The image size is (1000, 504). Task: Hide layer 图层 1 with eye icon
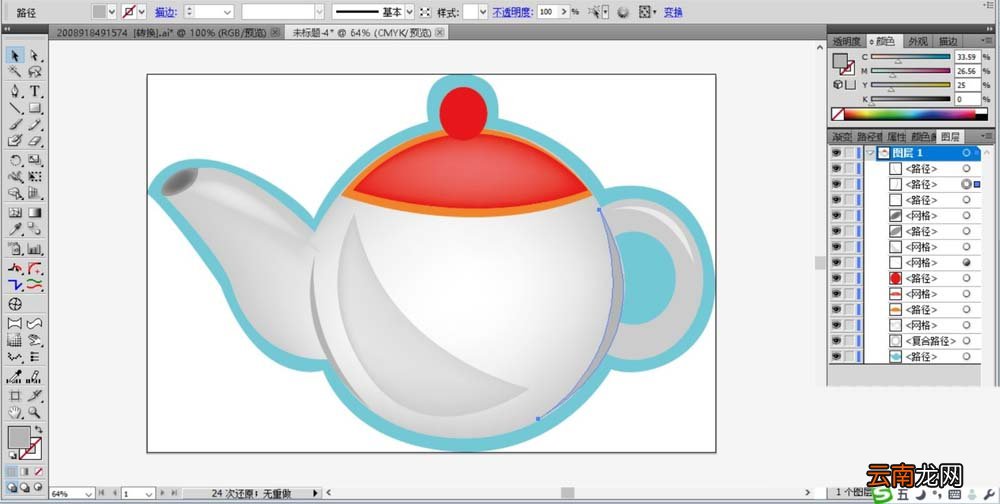click(x=836, y=153)
